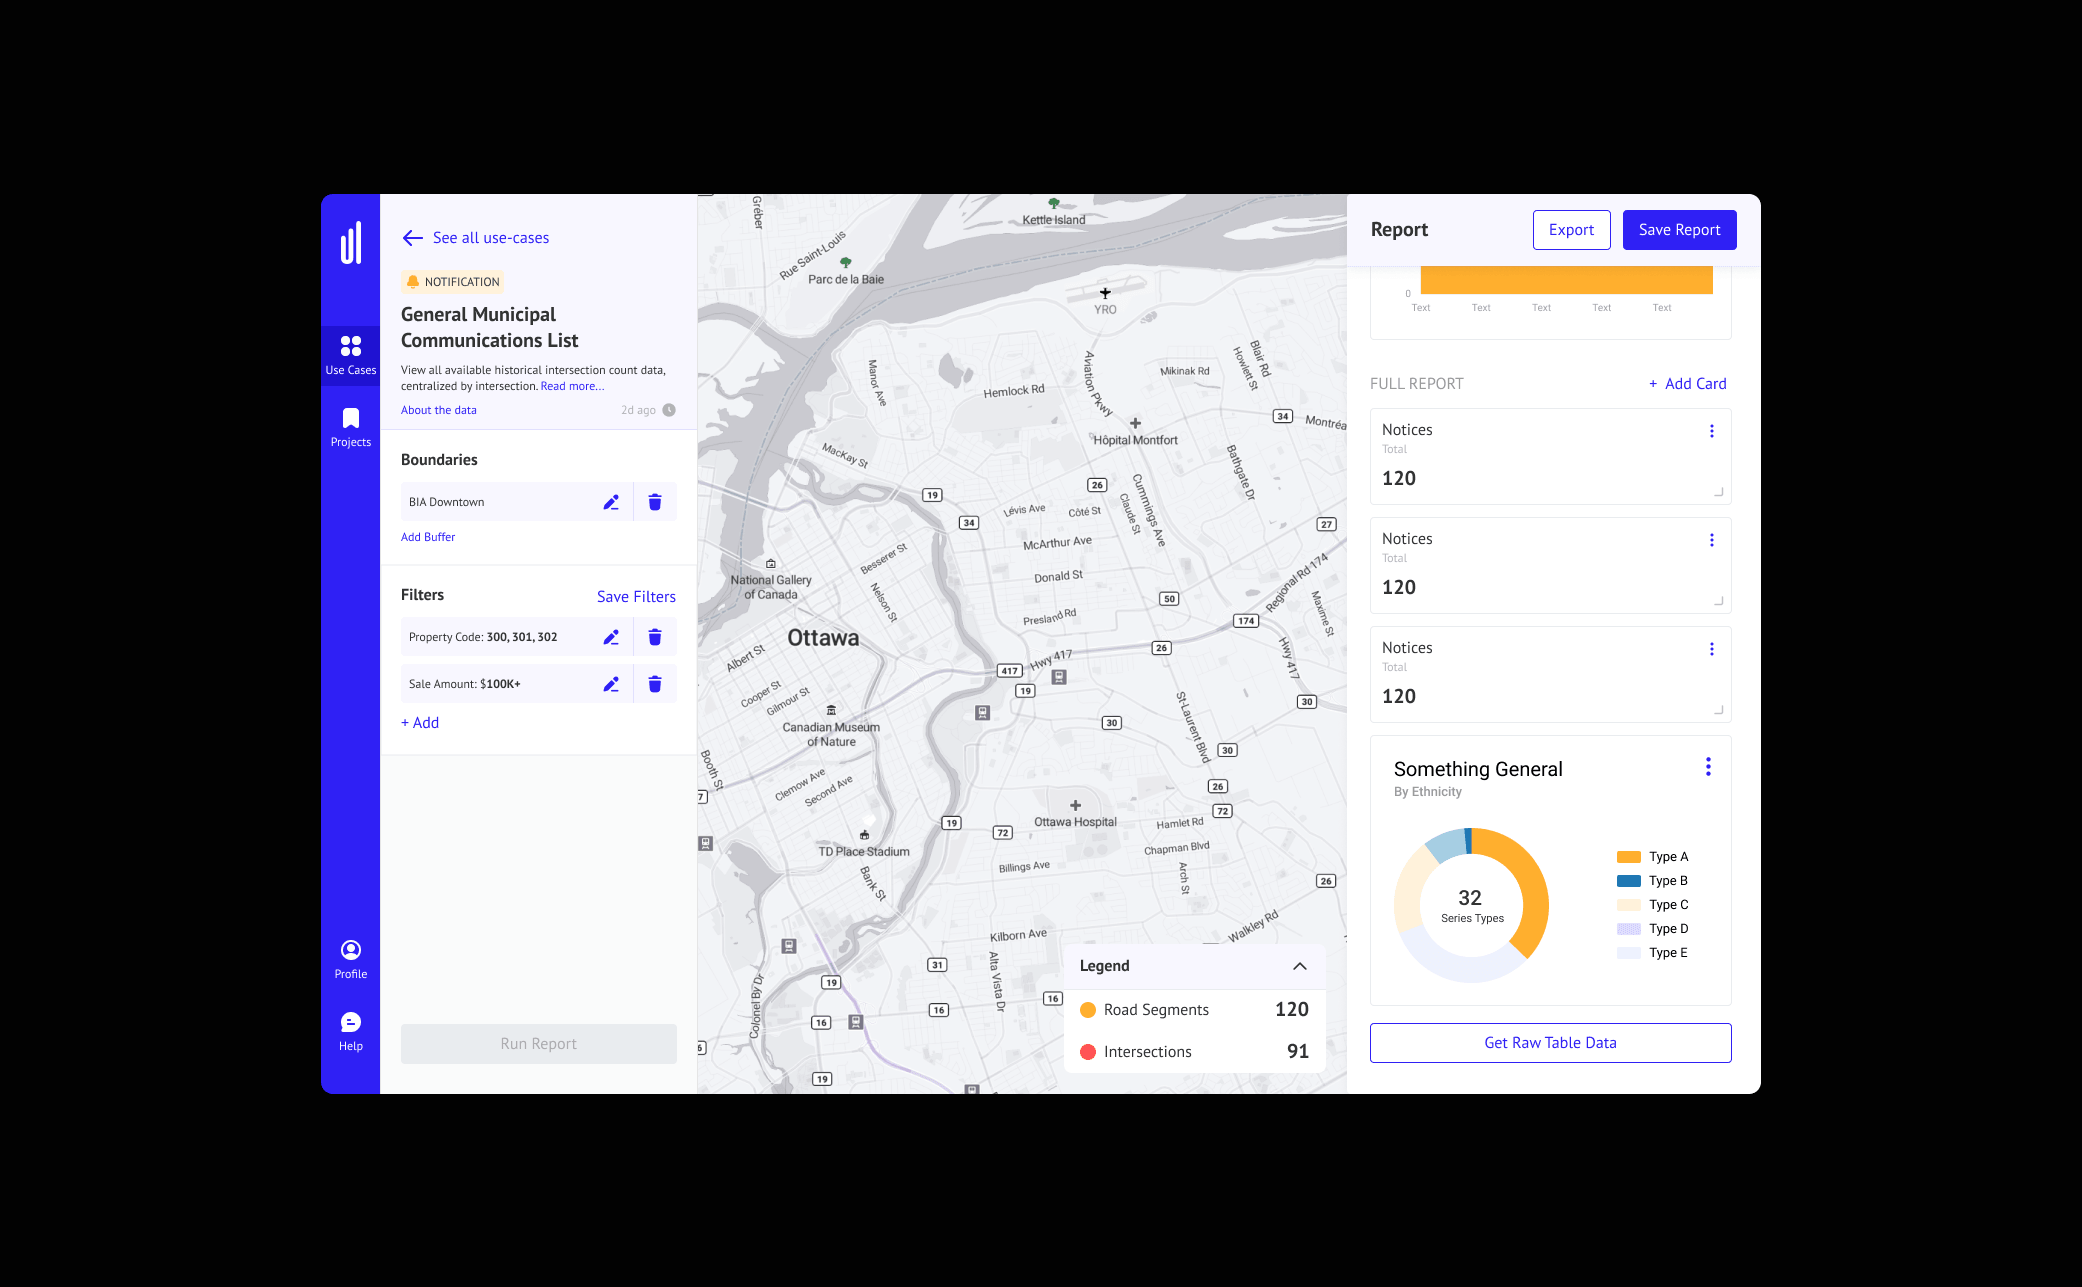Open the first Notices card options menu
This screenshot has width=2082, height=1287.
coord(1712,431)
